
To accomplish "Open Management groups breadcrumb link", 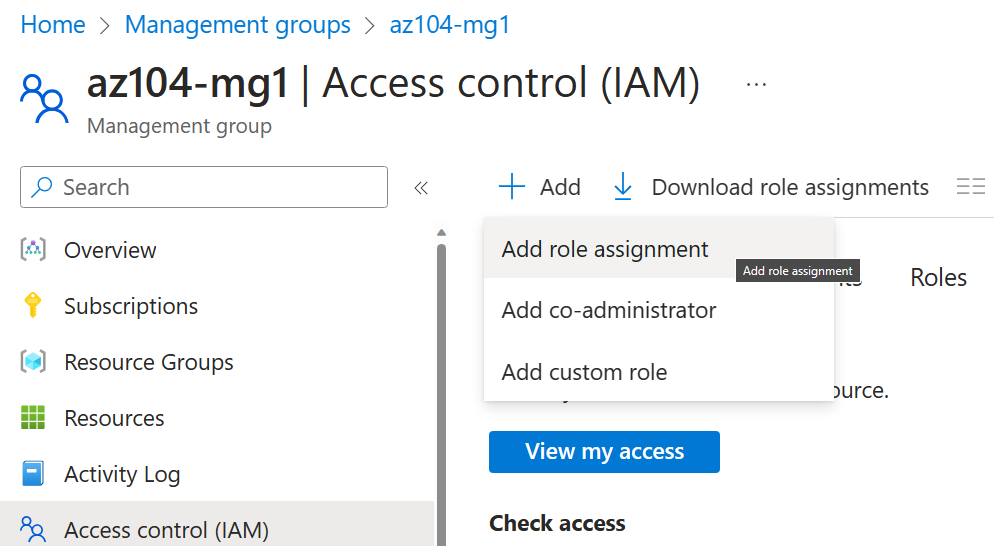I will tap(237, 25).
